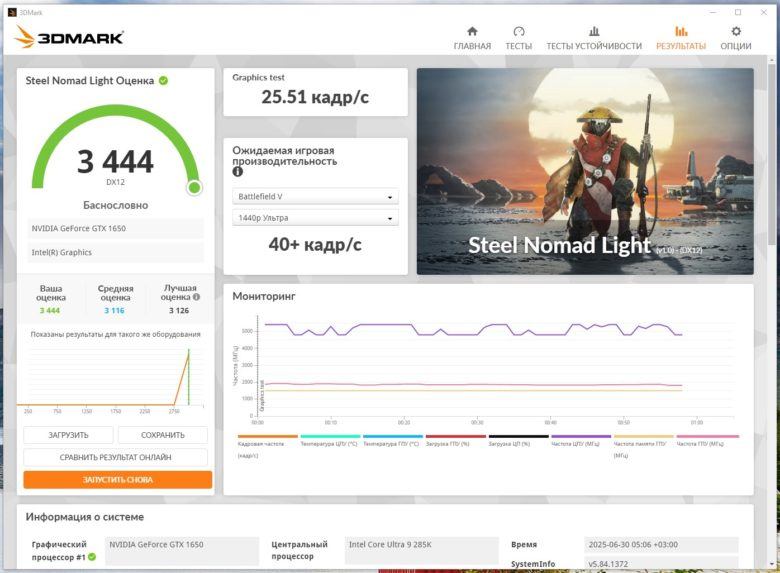Toggle the Загрузка ЦП black legend item
Image resolution: width=780 pixels, height=573 pixels.
[x=517, y=441]
